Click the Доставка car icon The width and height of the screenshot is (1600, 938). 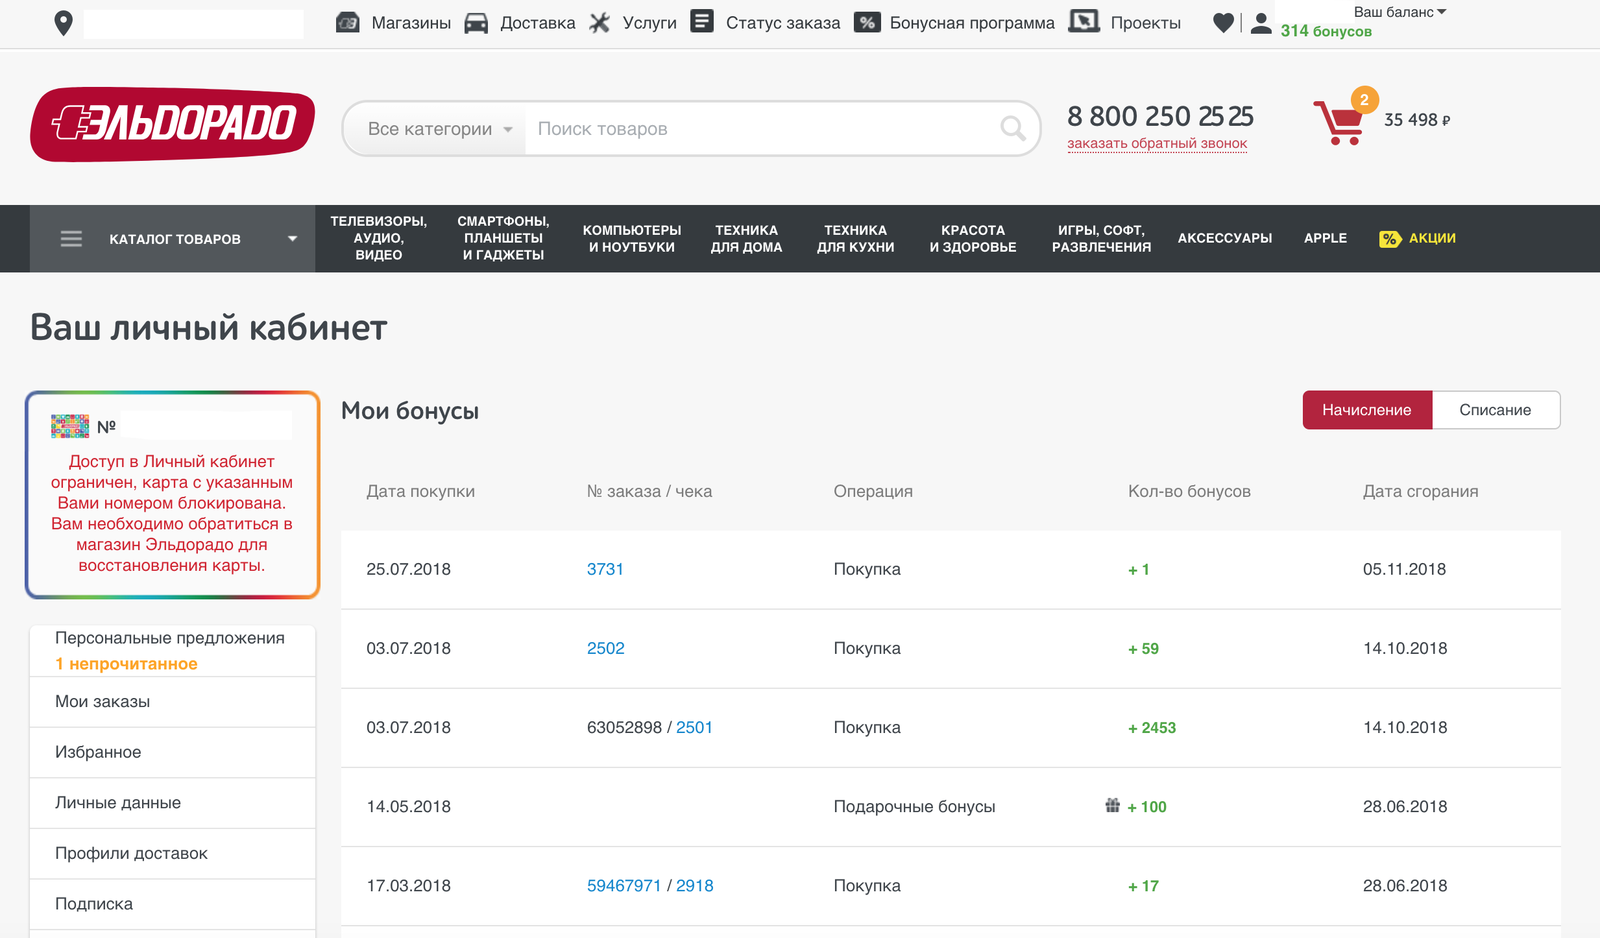click(476, 22)
